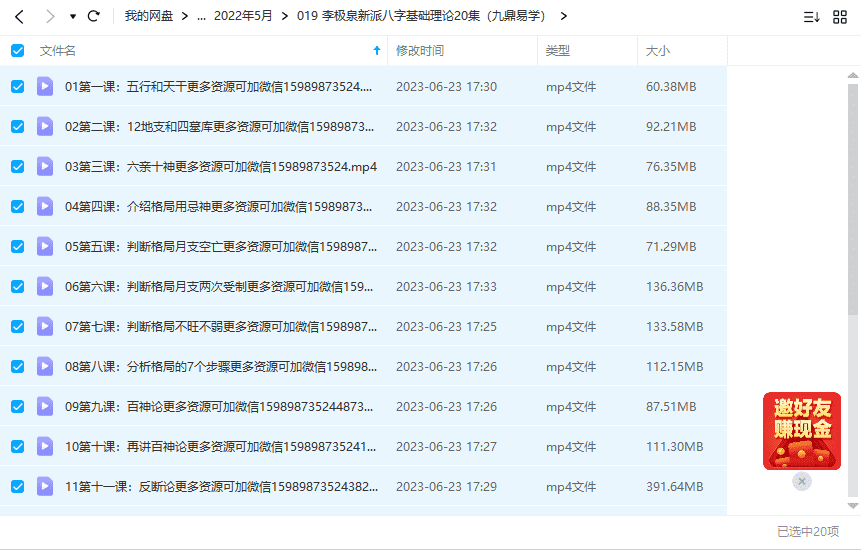
Task: Toggle the select-all checkbox in header
Action: 17,50
